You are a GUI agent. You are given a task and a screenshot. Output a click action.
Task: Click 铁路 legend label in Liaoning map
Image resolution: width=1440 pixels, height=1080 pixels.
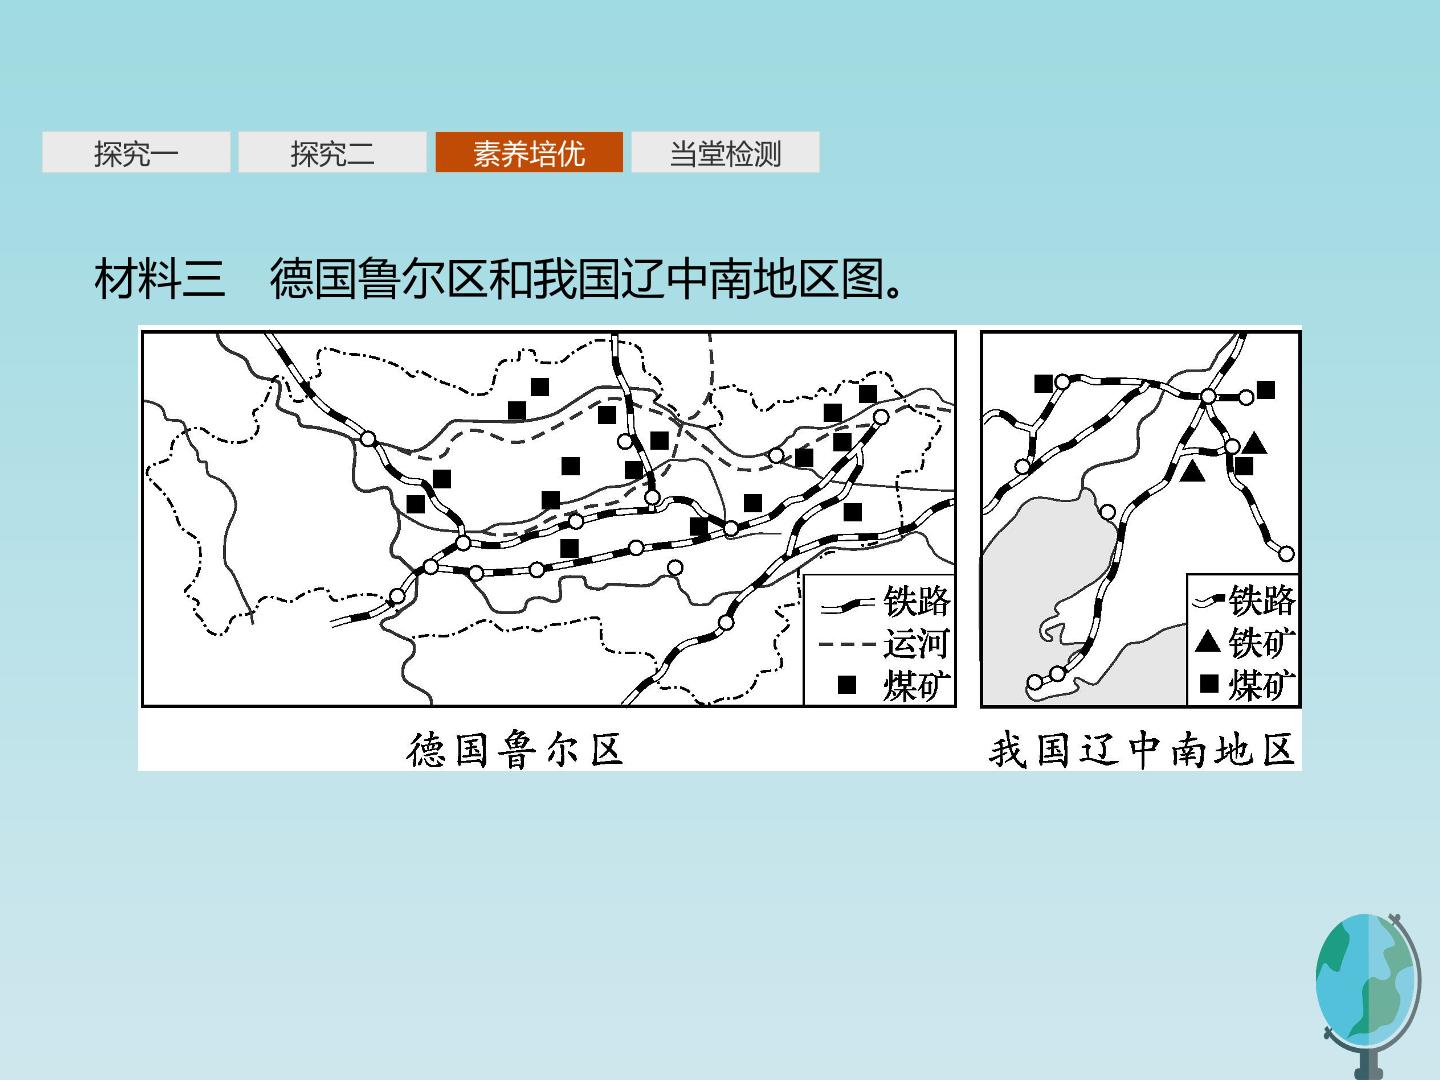pyautogui.click(x=1262, y=600)
